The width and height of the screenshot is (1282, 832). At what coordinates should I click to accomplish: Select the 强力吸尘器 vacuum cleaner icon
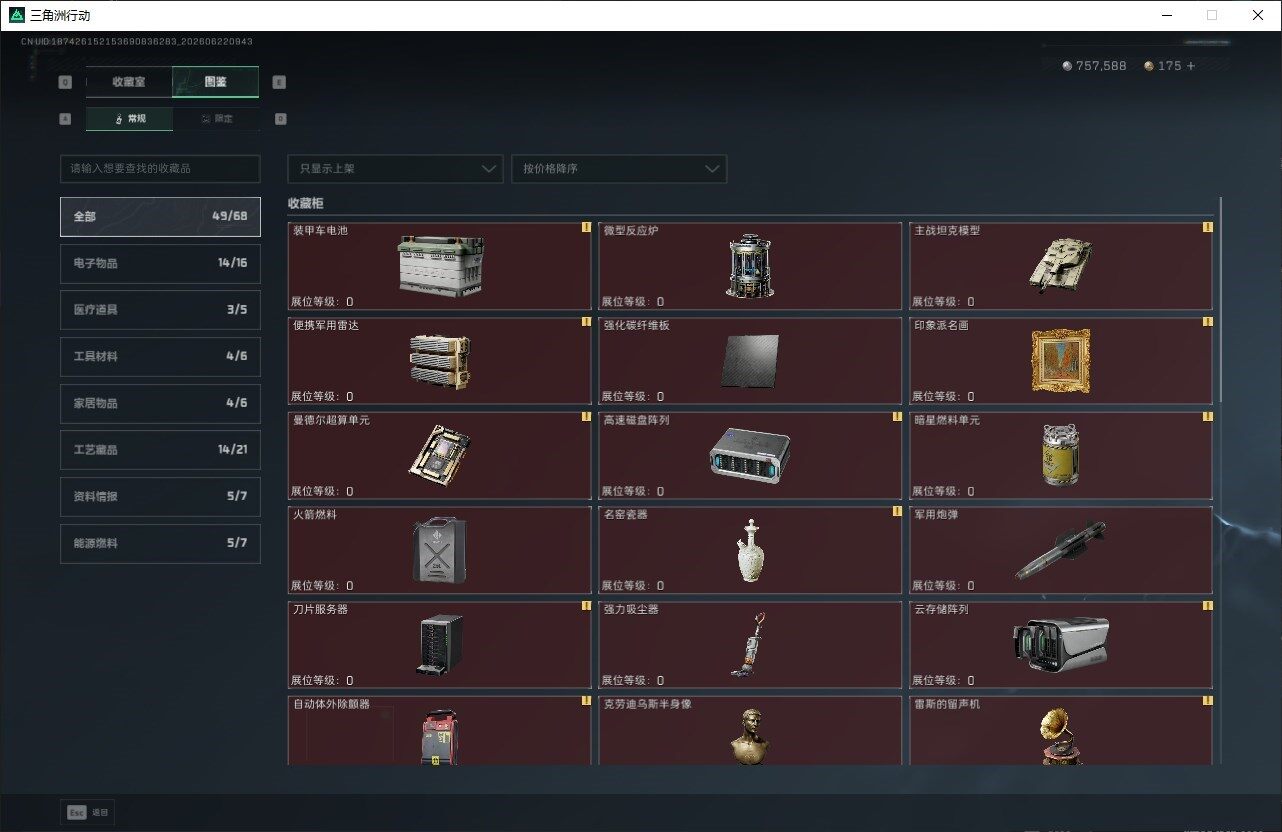click(x=750, y=645)
